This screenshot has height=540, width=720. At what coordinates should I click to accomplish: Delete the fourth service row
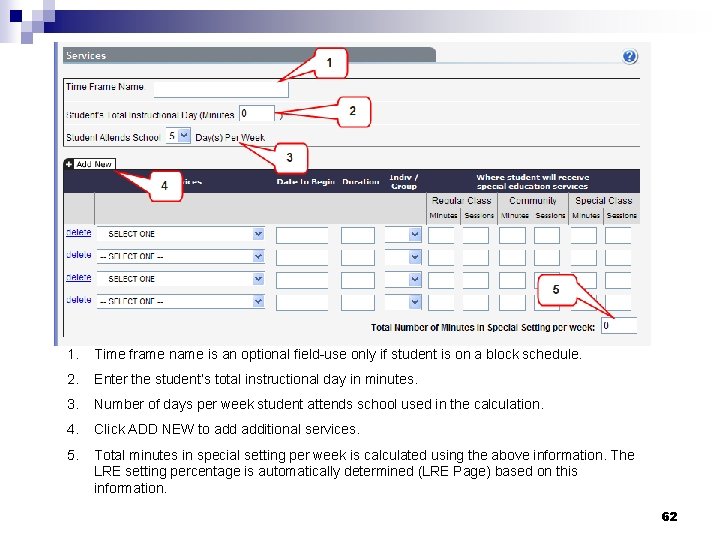pyautogui.click(x=79, y=300)
